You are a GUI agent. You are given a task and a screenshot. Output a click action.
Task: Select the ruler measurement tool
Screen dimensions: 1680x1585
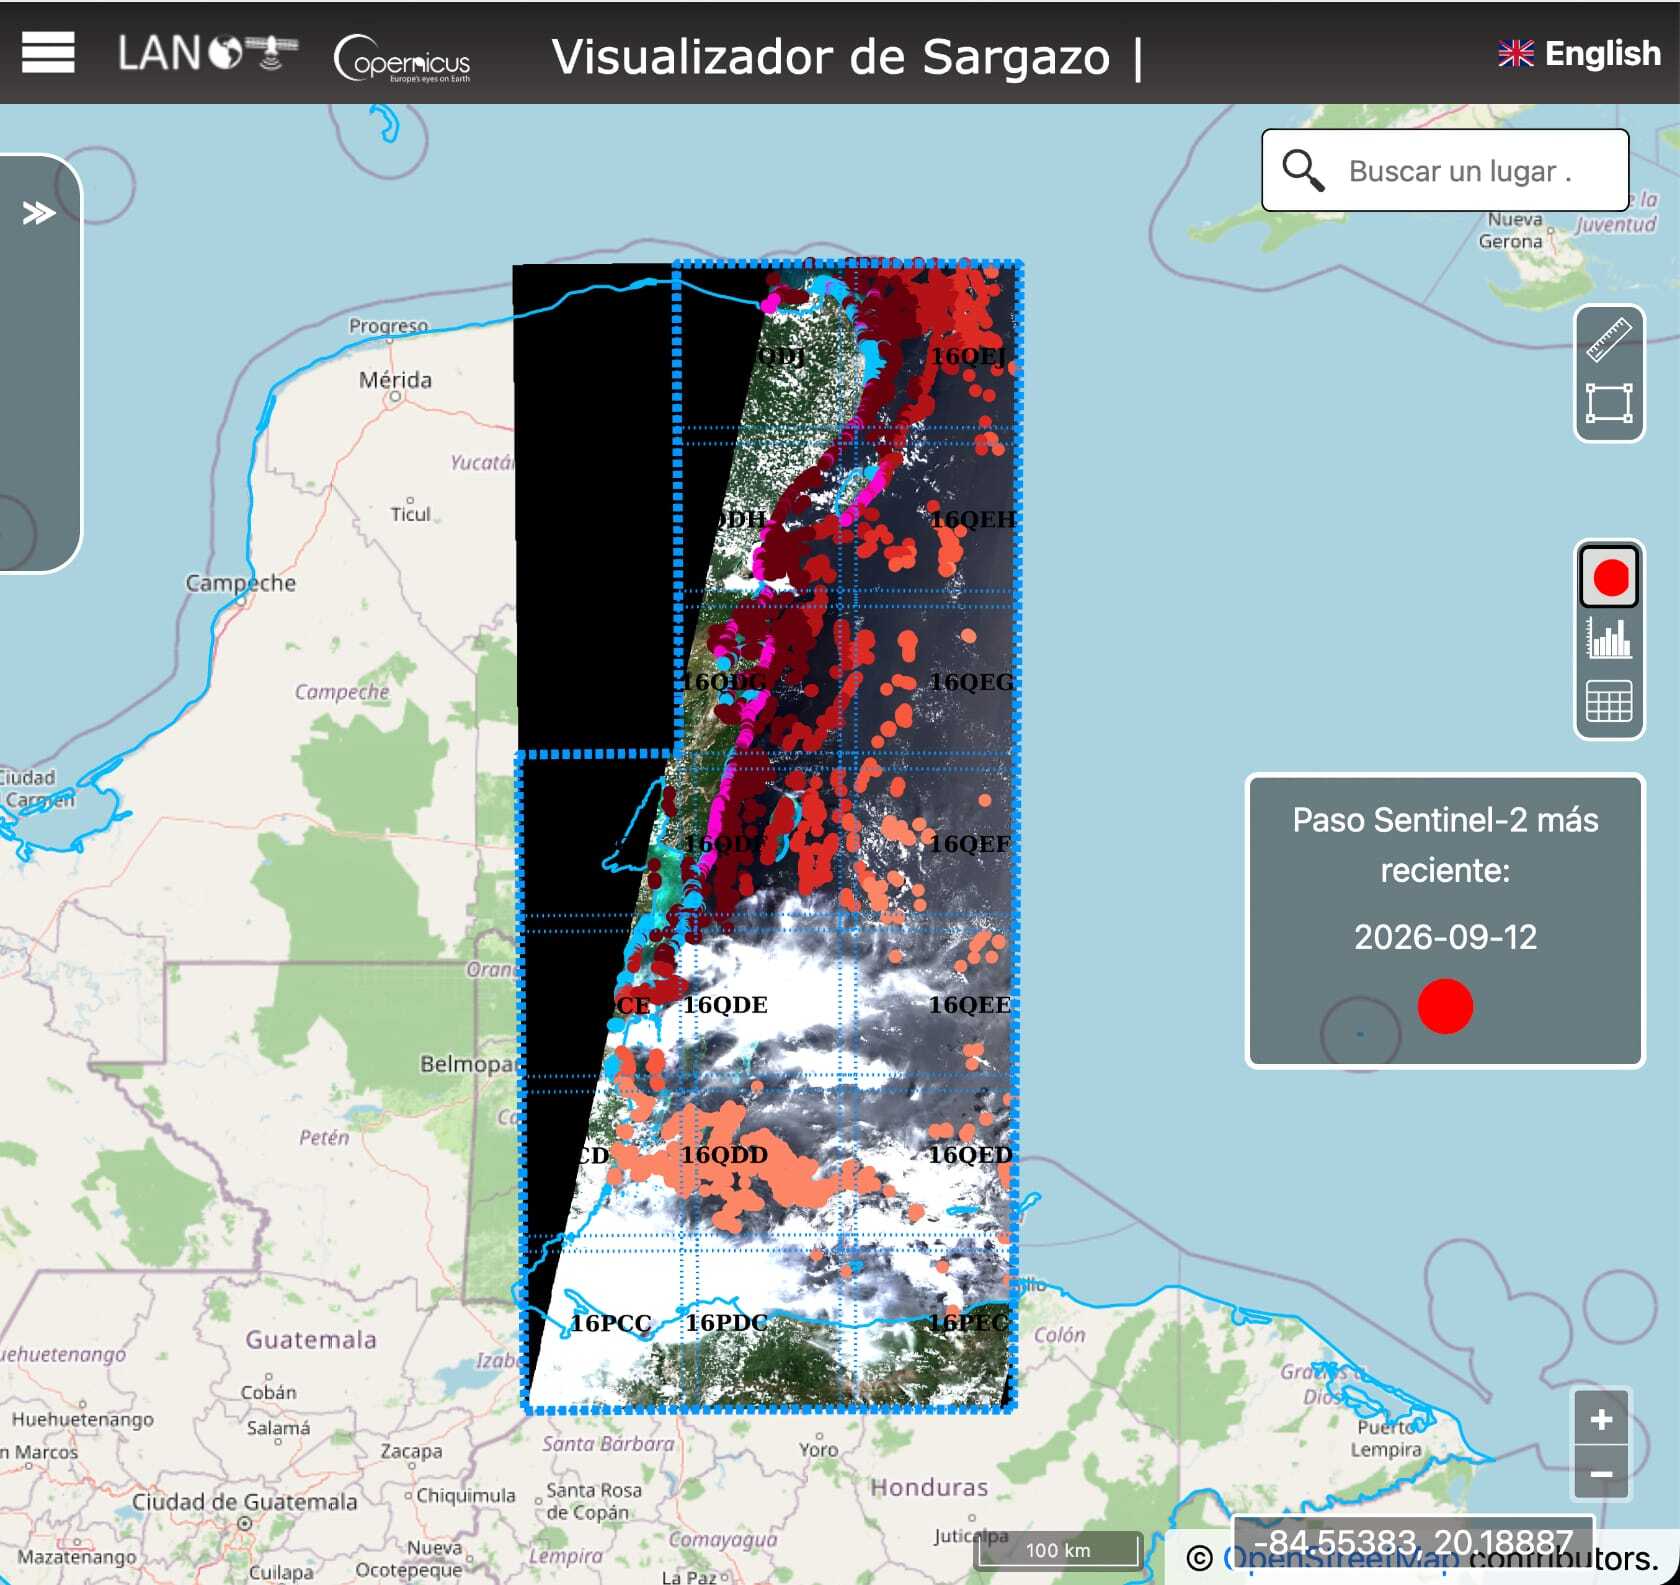click(x=1609, y=340)
